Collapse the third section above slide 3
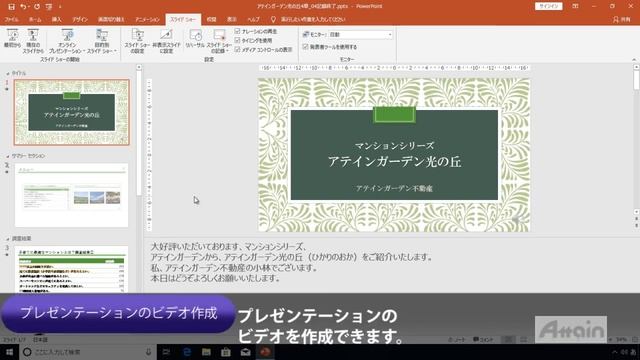640x360 pixels. 8,239
